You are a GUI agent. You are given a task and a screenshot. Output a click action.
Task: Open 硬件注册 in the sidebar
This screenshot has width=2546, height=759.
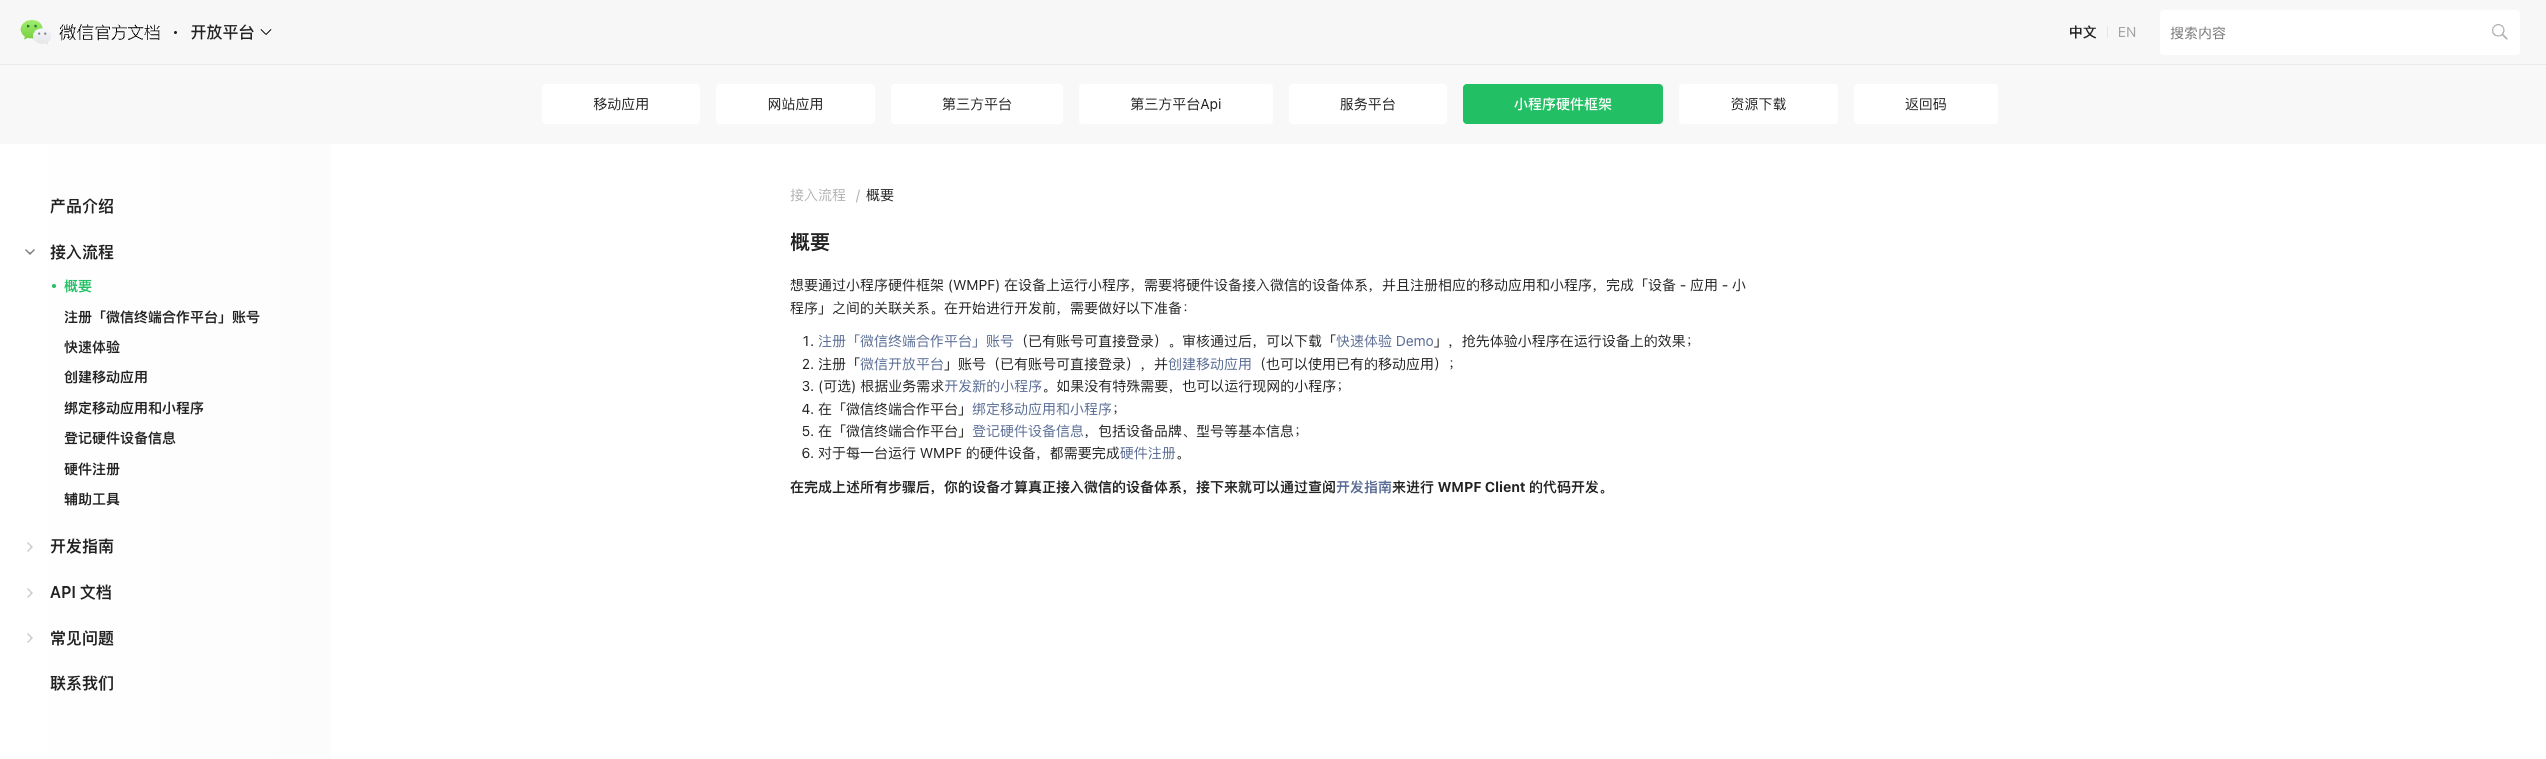(x=92, y=469)
